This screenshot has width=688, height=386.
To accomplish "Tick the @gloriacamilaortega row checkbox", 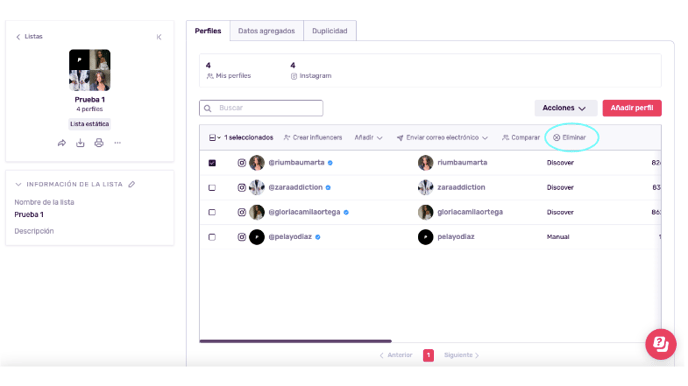I will [212, 212].
